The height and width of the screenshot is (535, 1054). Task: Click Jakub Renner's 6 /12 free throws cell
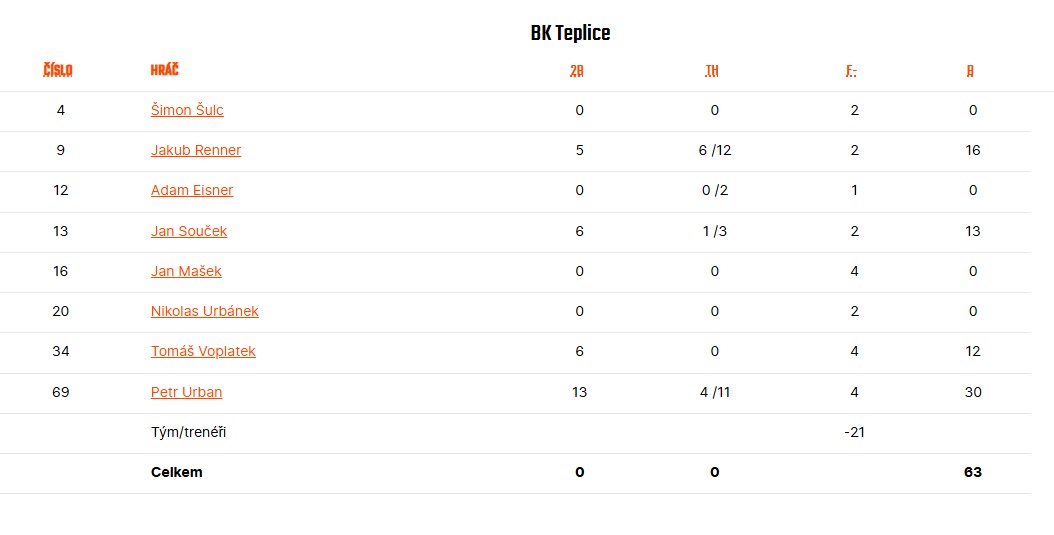[715, 151]
